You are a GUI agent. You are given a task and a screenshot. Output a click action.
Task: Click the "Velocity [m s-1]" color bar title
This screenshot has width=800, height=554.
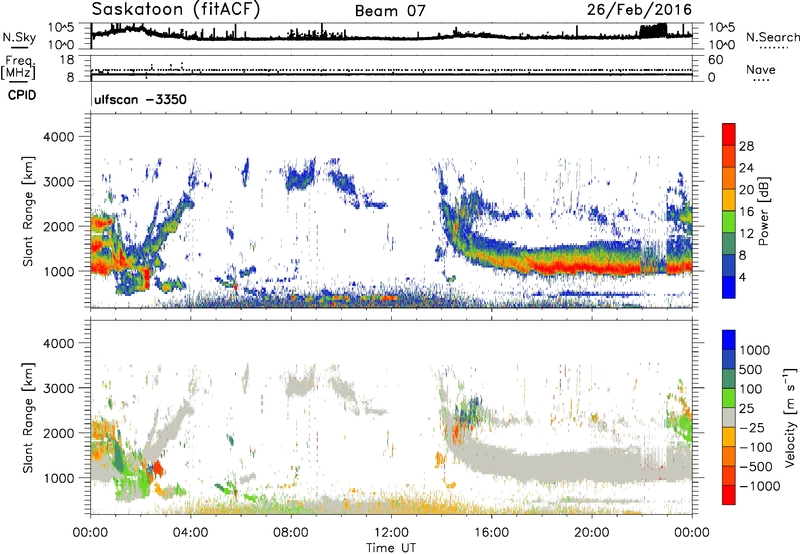[790, 417]
